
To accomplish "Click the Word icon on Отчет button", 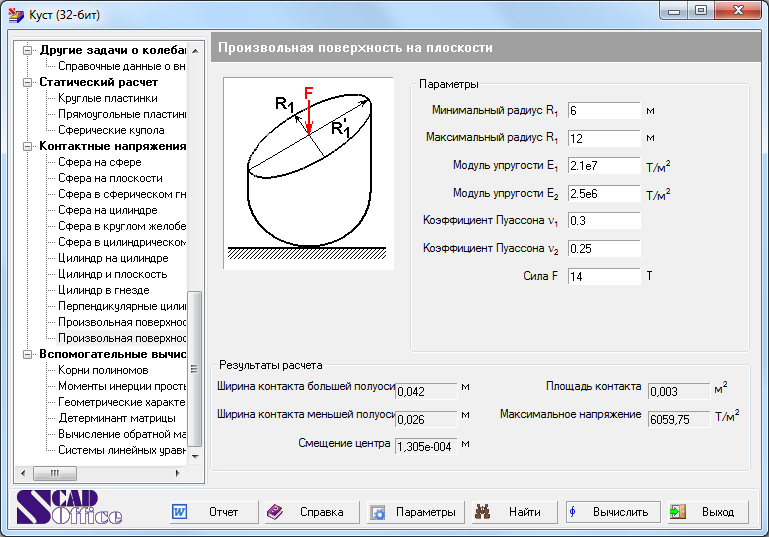I will [x=180, y=512].
